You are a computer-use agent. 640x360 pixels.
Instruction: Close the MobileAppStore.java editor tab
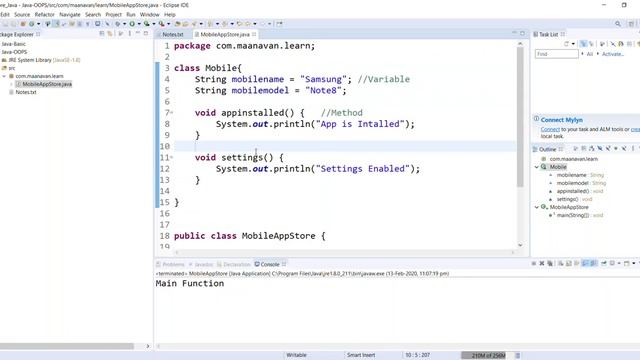[254, 34]
